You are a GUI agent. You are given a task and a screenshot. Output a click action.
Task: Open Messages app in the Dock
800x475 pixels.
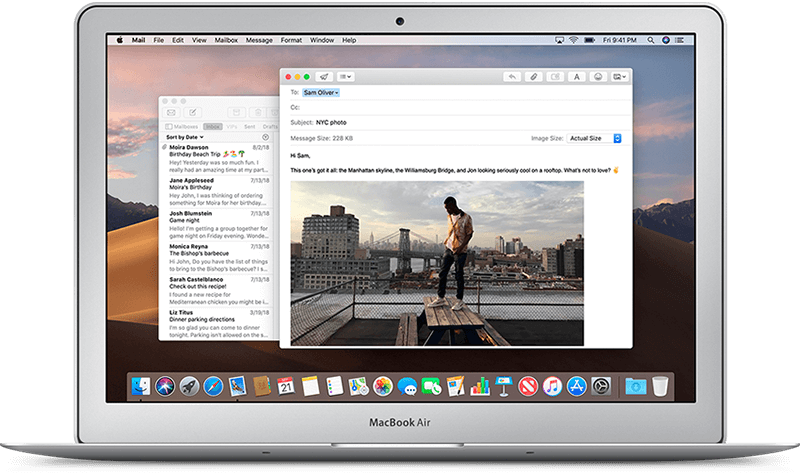(x=405, y=384)
